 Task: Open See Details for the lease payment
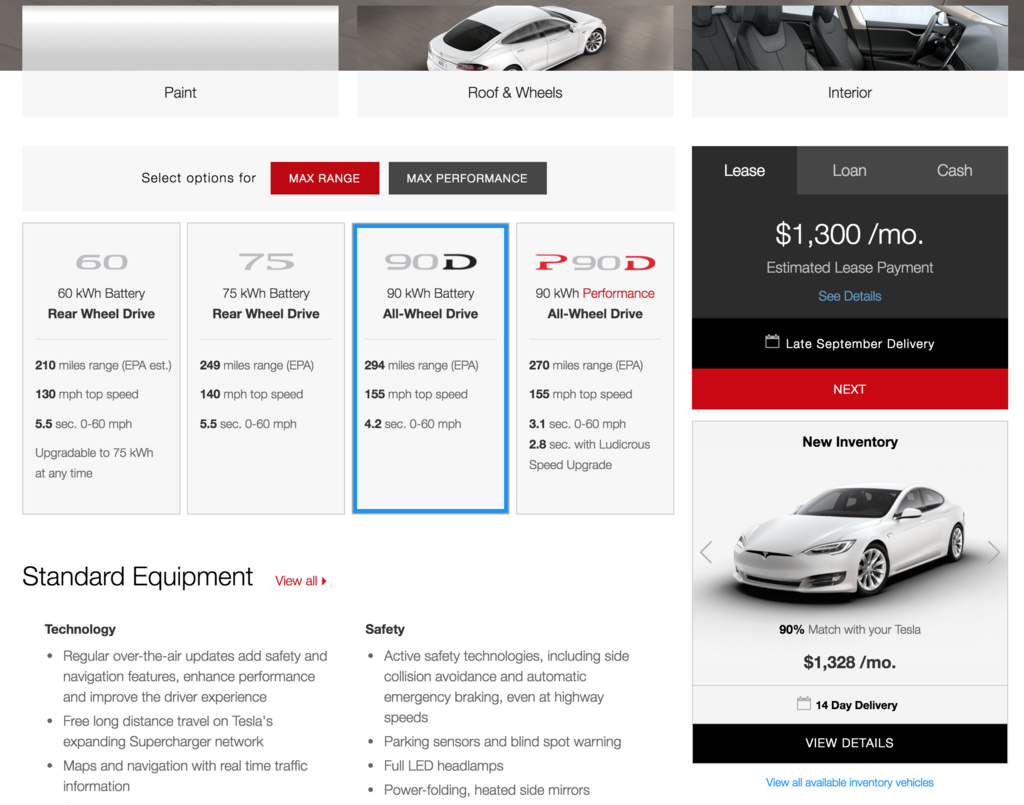click(x=849, y=296)
